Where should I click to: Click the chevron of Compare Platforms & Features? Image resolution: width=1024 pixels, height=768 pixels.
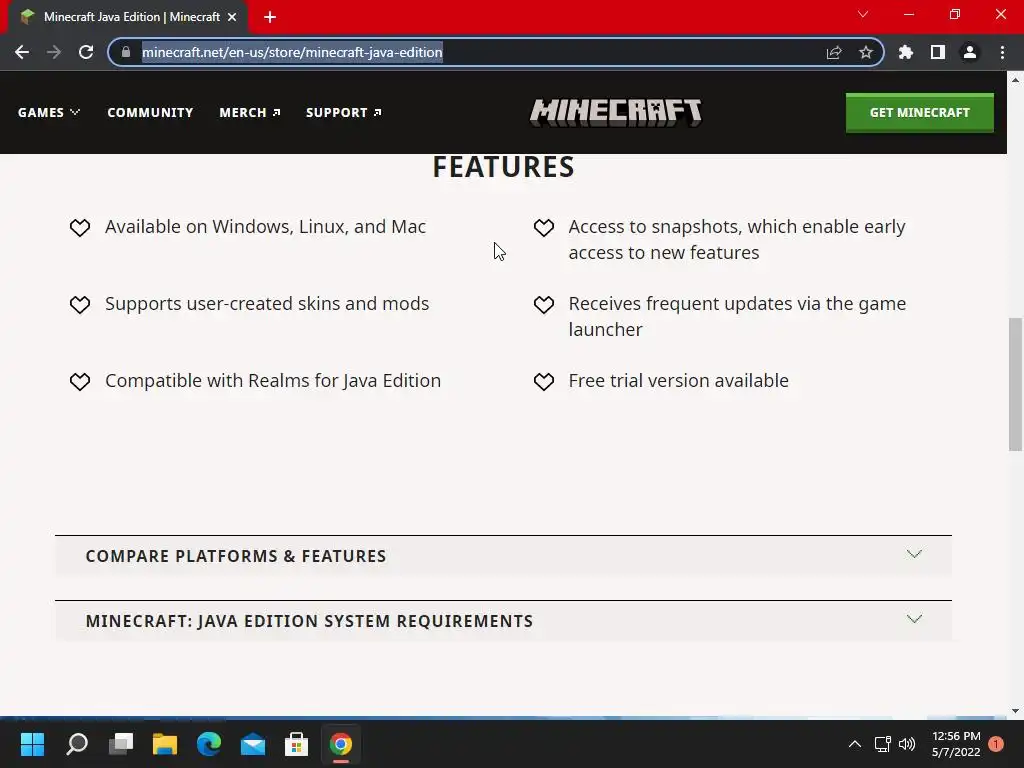[x=914, y=554]
